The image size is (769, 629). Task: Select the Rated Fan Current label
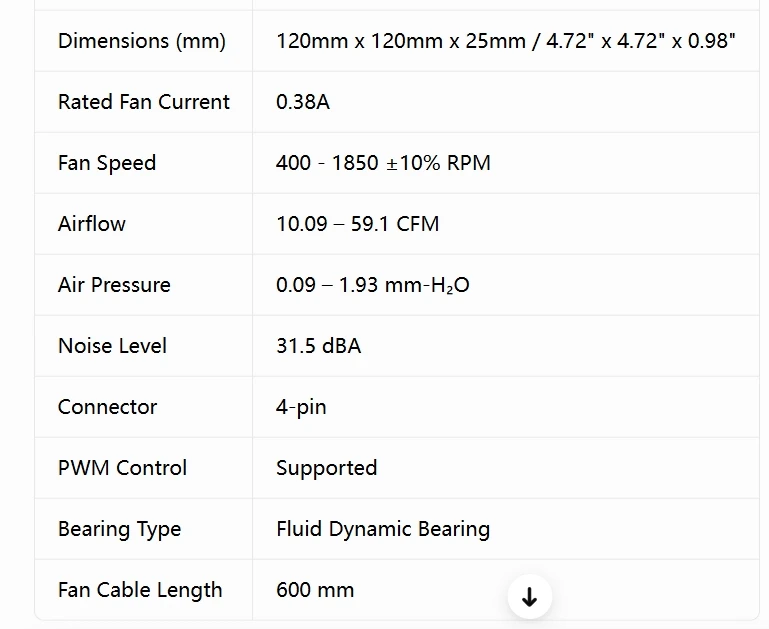pos(144,102)
